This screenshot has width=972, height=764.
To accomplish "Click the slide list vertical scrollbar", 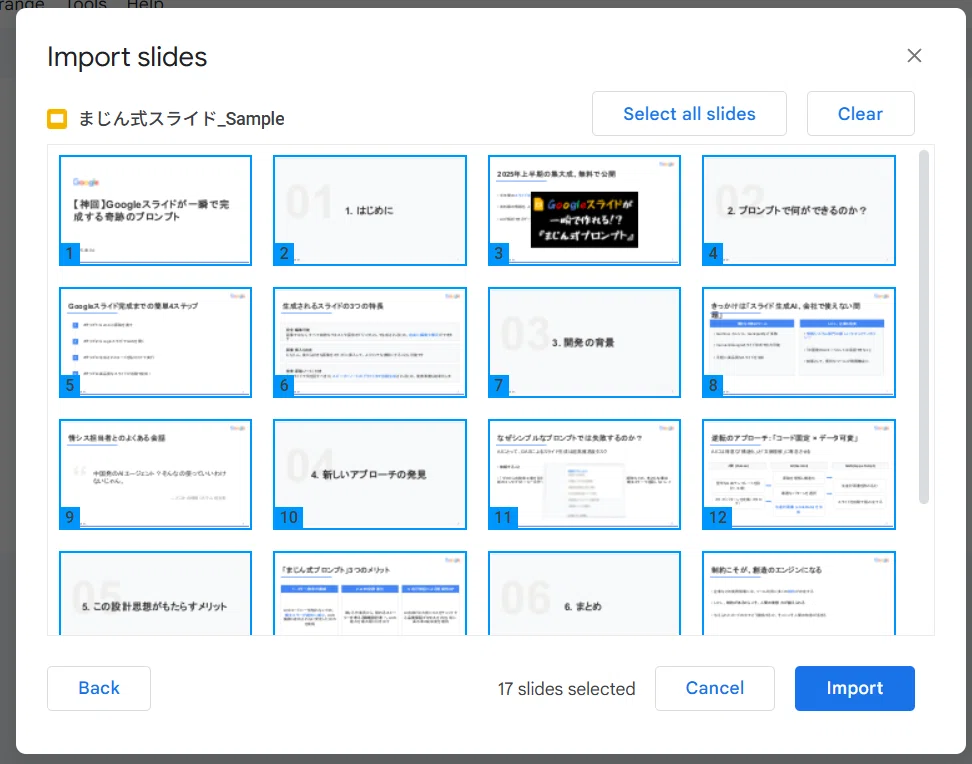I will click(924, 327).
